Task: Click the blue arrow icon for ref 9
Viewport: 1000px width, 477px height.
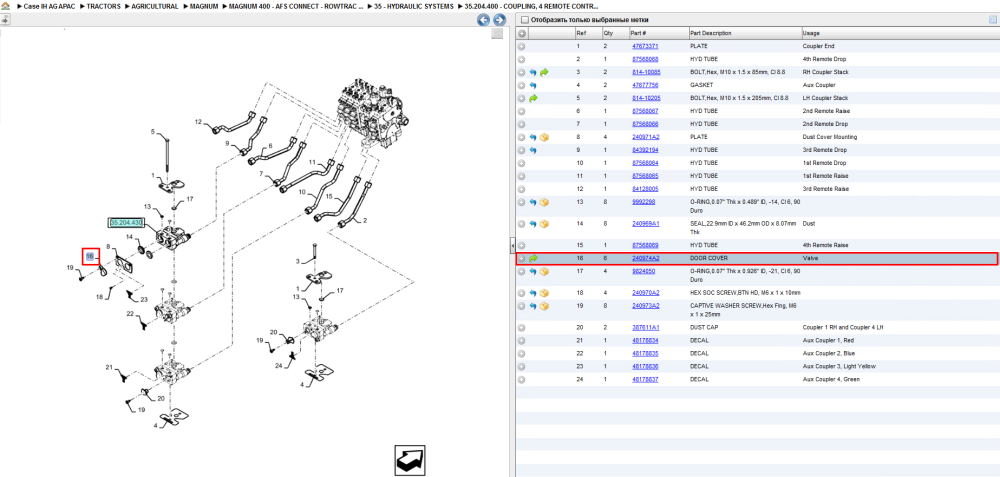Action: pos(533,150)
